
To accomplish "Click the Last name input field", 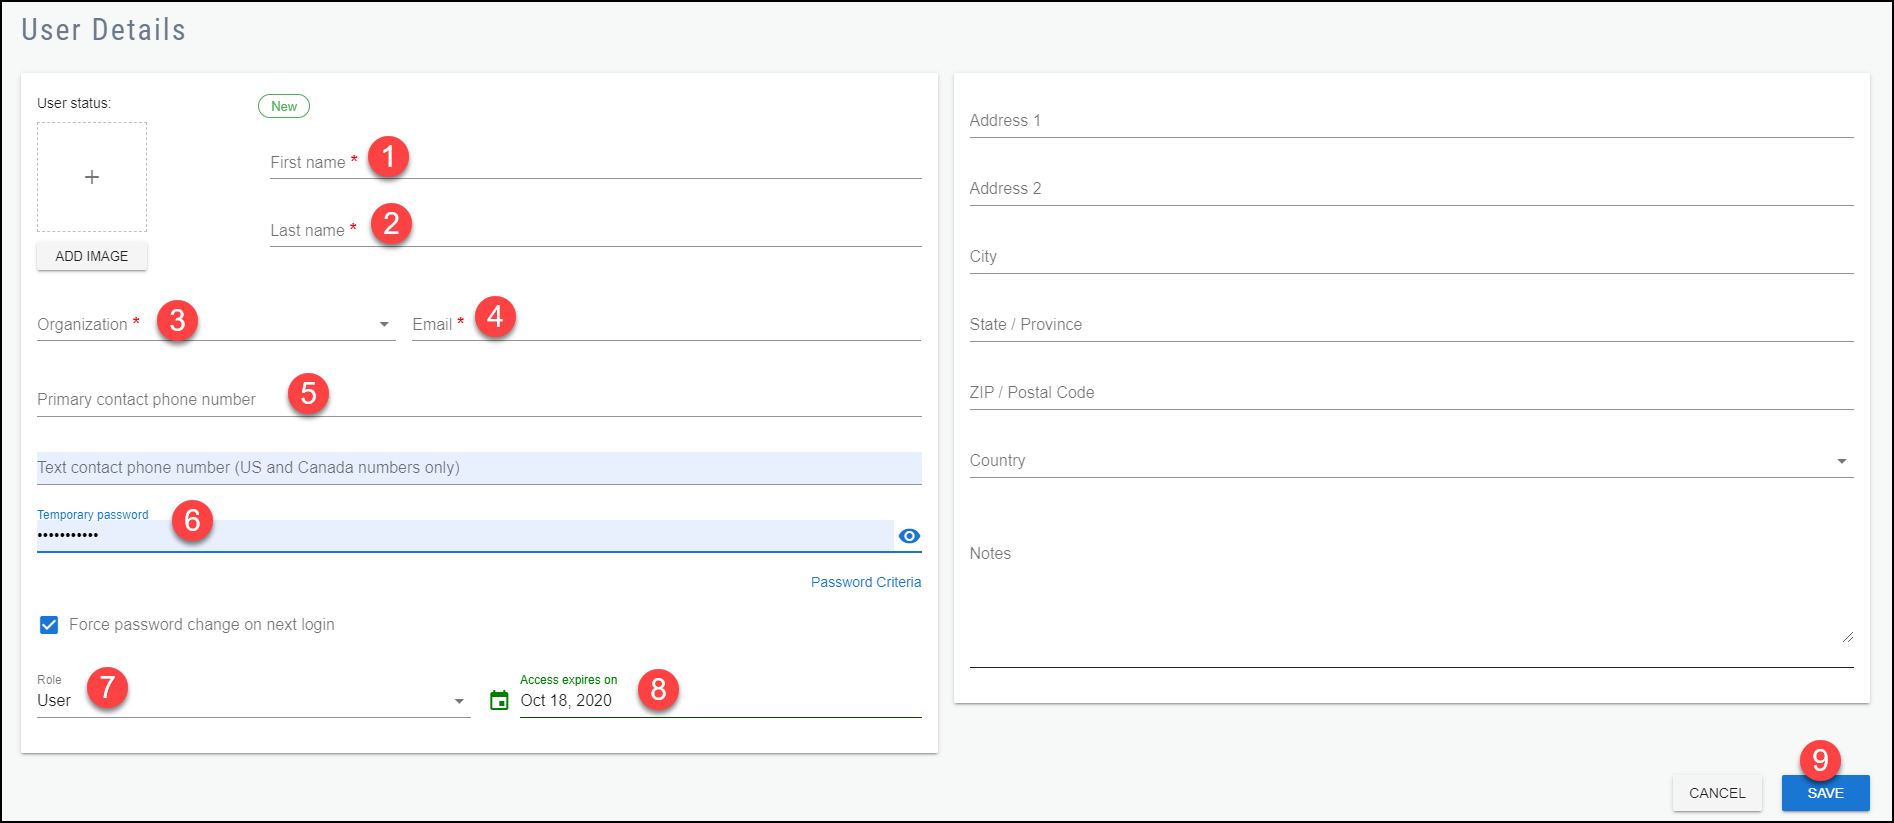I will [595, 230].
